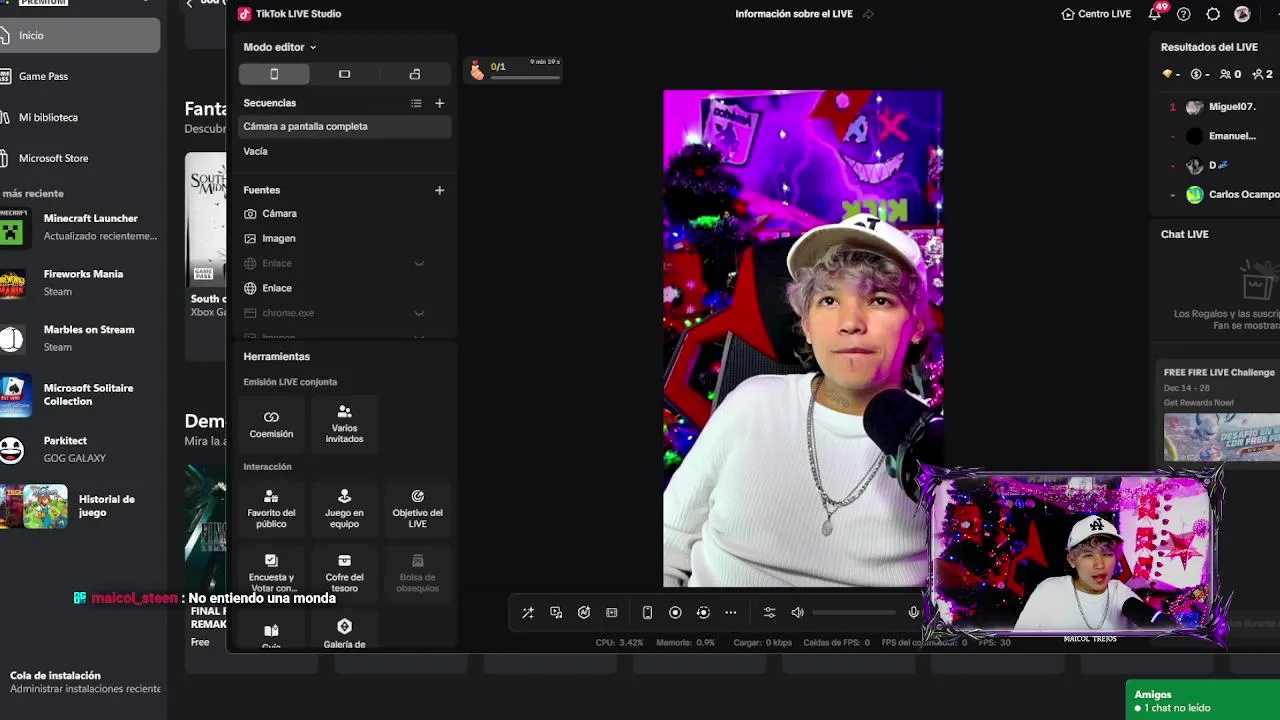Open the Juego en equipo tool
Viewport: 1280px width, 720px height.
point(344,509)
